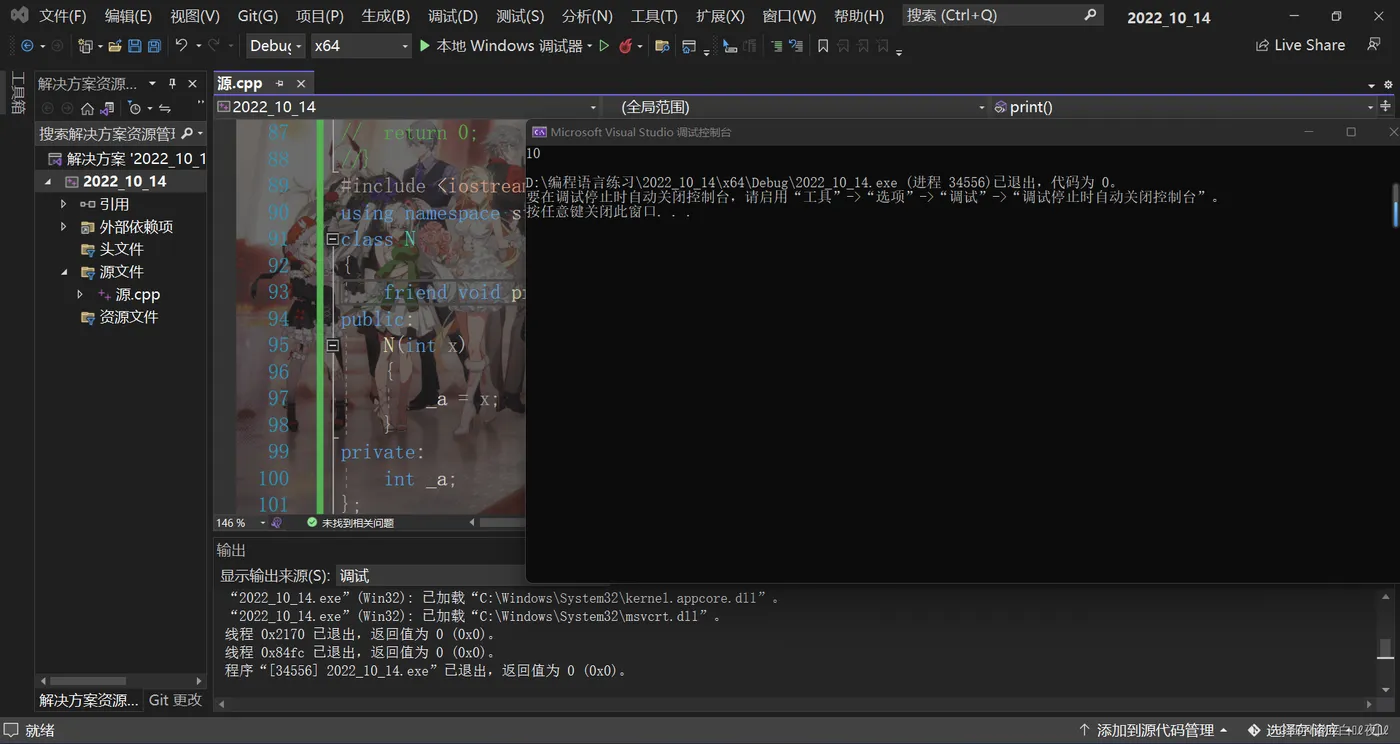Click the comment selected lines icon
Viewport: 1400px width, 744px height.
[776, 46]
